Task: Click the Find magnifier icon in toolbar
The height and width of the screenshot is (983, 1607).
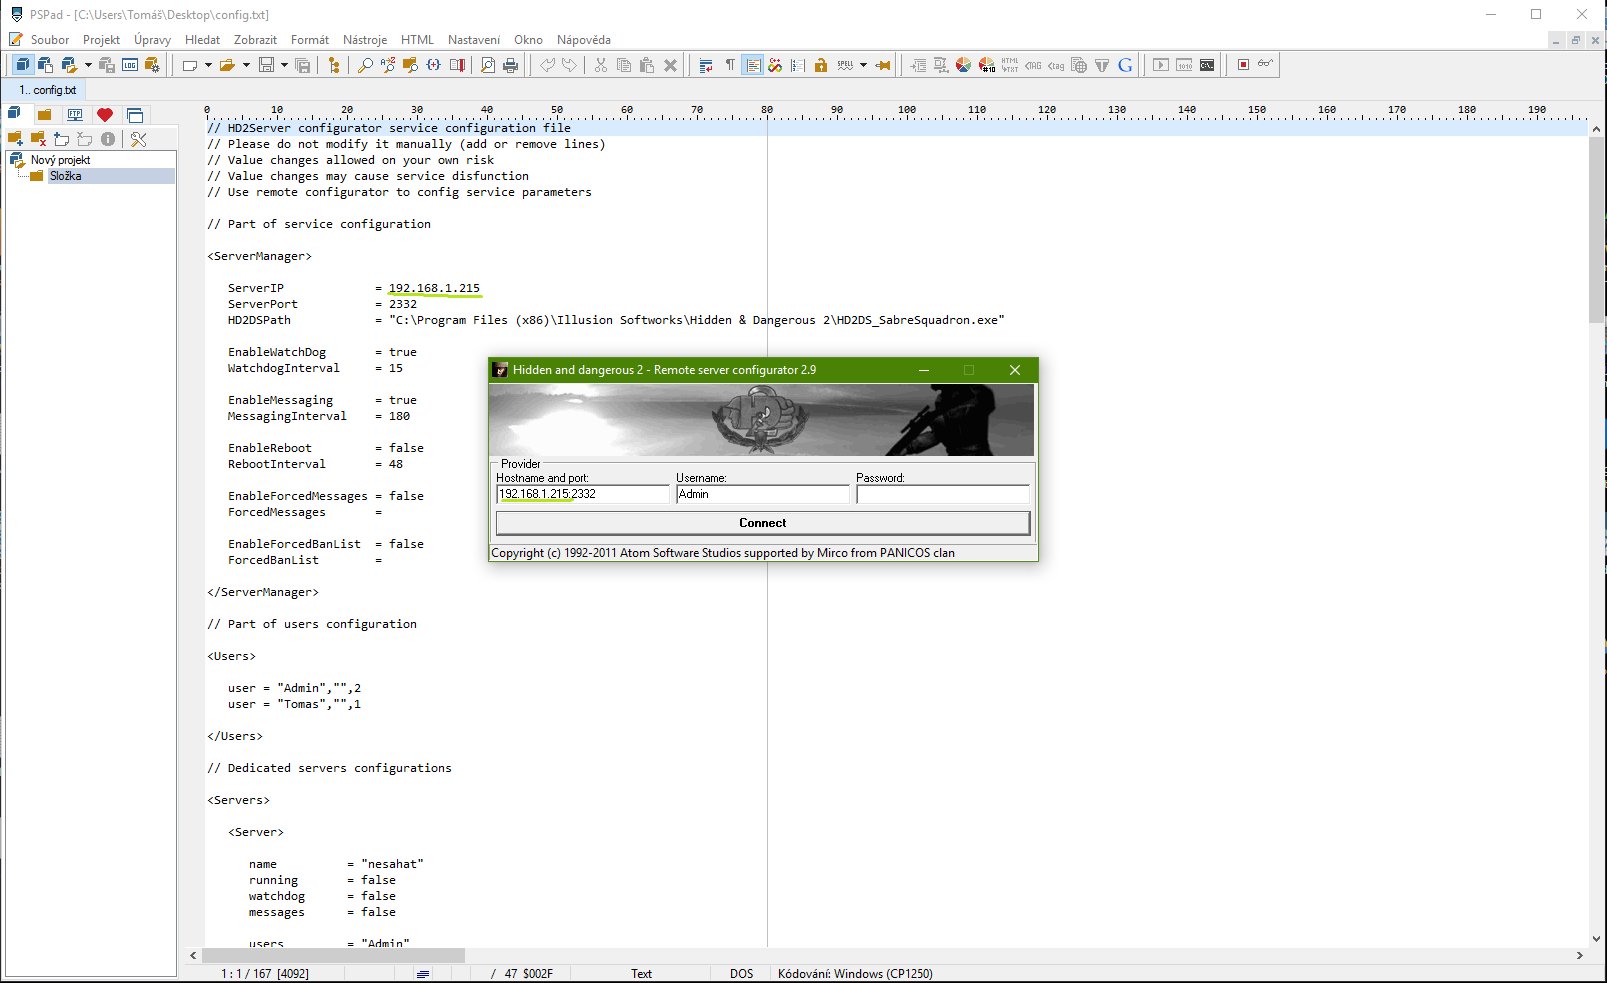Action: click(x=365, y=65)
